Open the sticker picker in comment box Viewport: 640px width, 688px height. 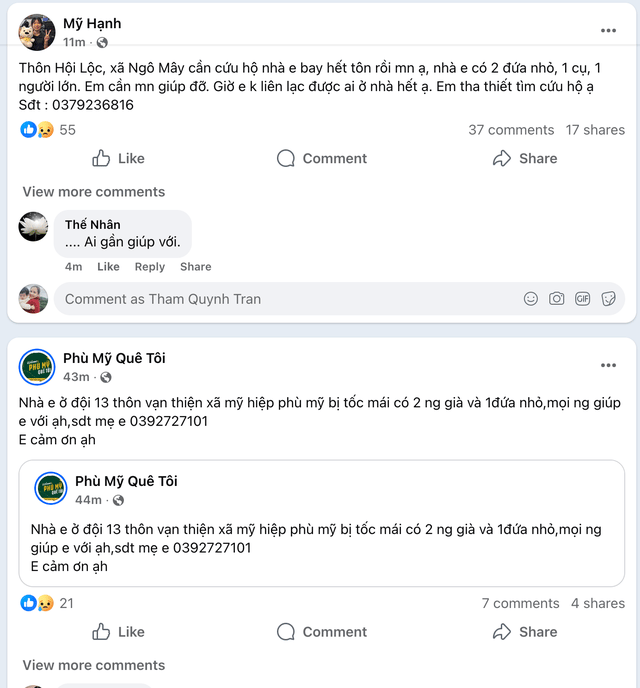[x=608, y=299]
